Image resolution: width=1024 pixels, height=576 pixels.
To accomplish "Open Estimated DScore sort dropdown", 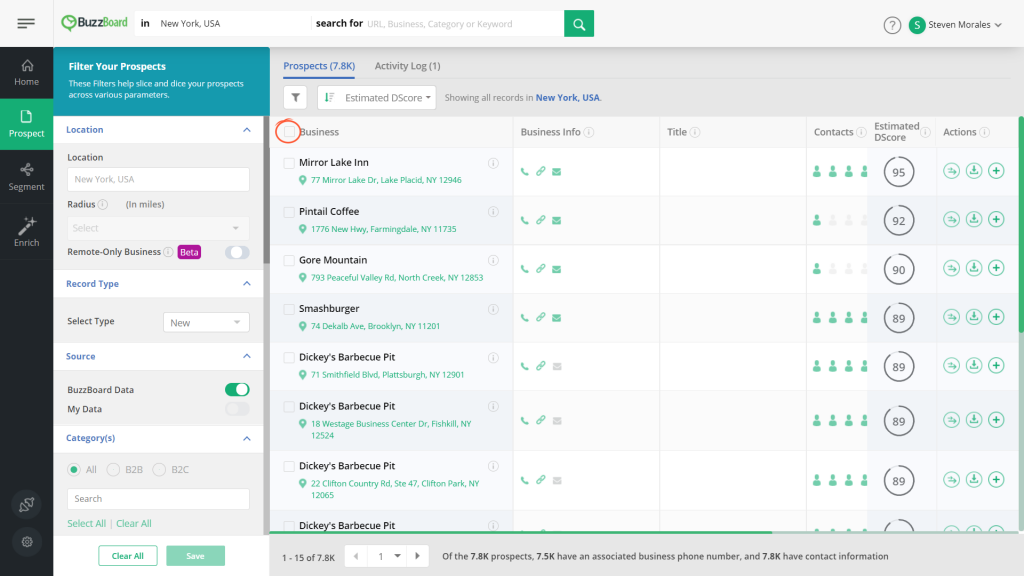I will click(x=377, y=97).
